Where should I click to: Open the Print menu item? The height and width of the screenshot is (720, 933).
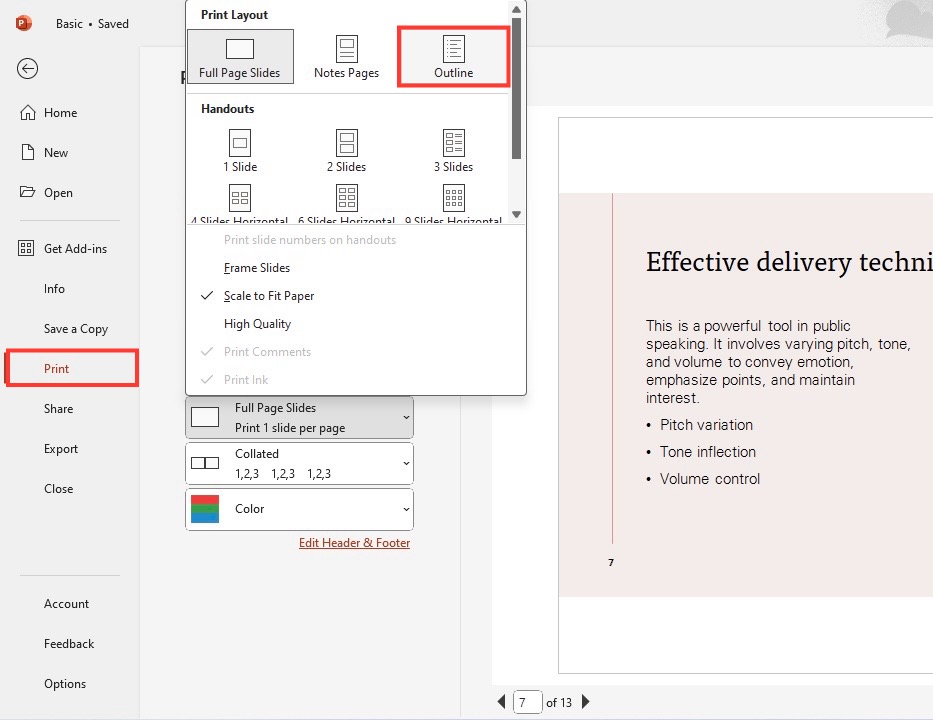click(71, 368)
